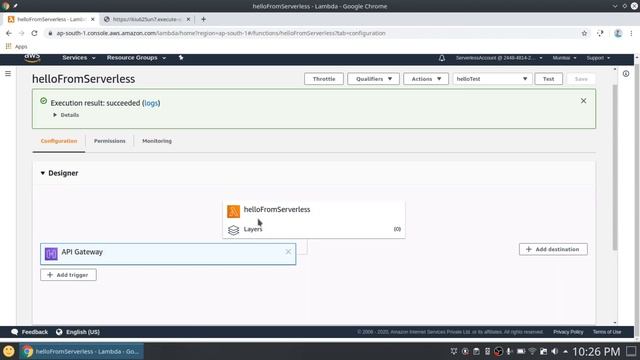640x360 pixels.
Task: Switch to the Monitoring tab
Action: point(157,141)
